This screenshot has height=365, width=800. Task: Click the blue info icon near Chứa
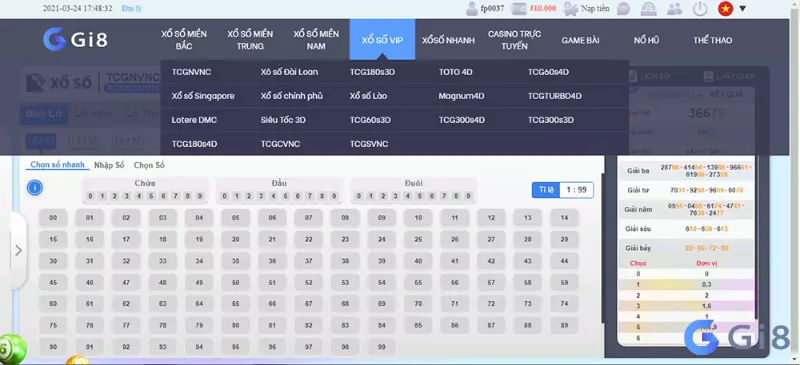35,188
